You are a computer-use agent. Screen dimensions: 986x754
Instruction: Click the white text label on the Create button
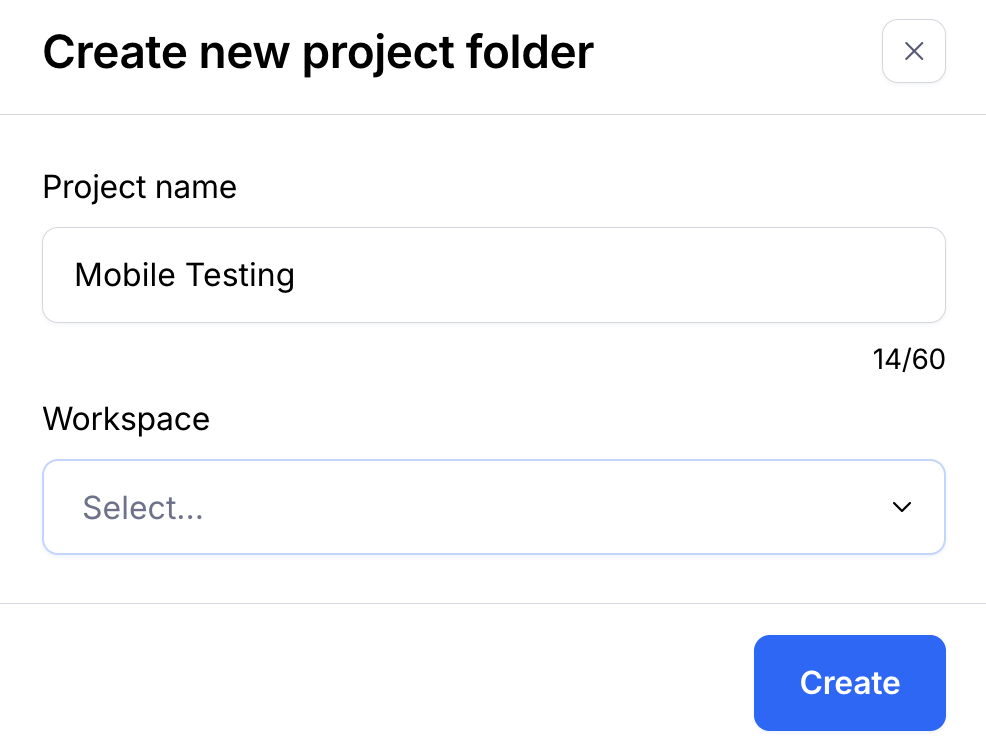coord(849,683)
